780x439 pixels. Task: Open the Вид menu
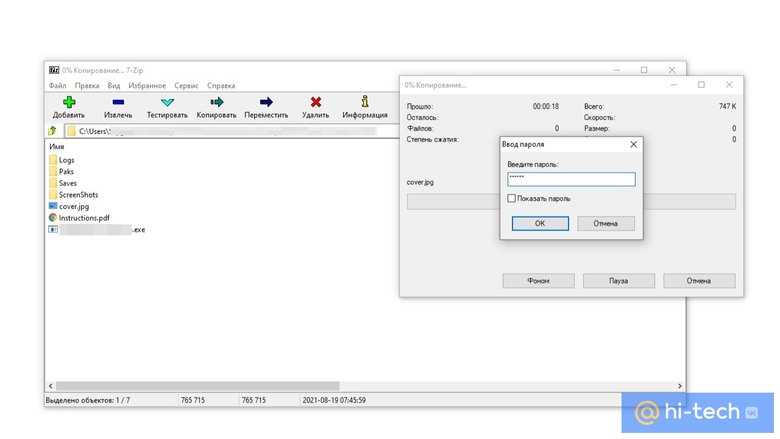click(x=114, y=86)
